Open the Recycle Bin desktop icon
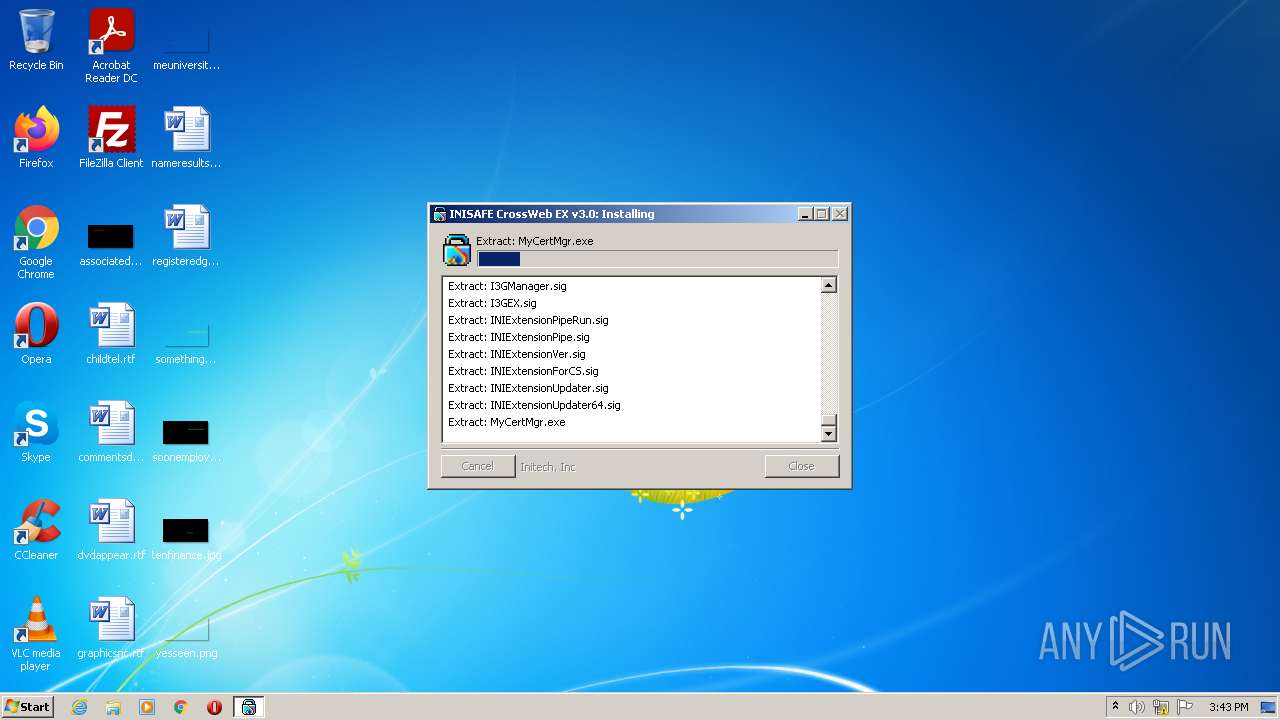The image size is (1280, 720). tap(36, 42)
